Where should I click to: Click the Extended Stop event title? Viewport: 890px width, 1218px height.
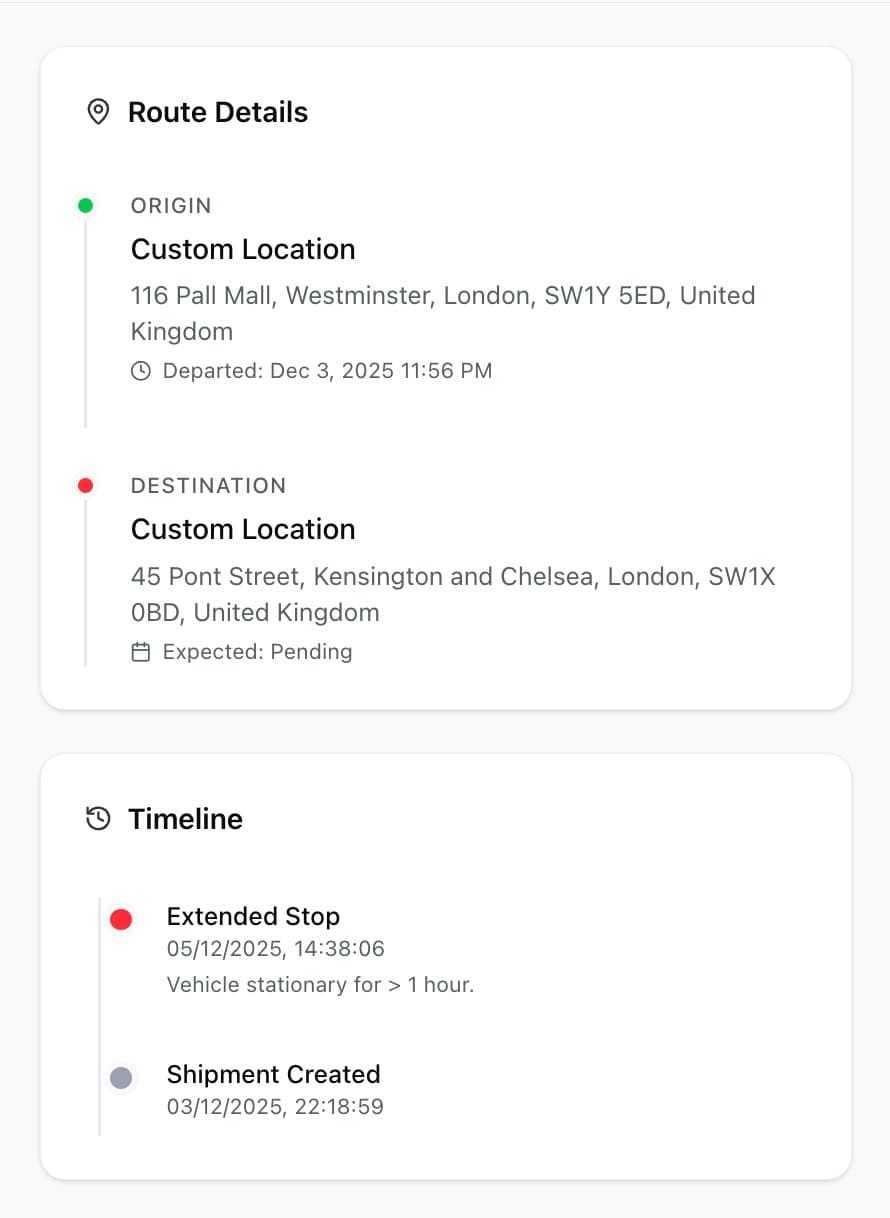[253, 916]
